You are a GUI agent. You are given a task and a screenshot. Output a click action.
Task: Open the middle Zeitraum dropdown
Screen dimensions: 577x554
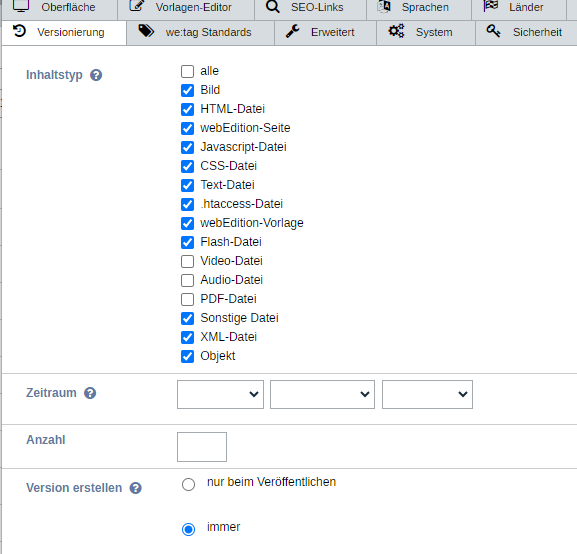click(x=322, y=394)
